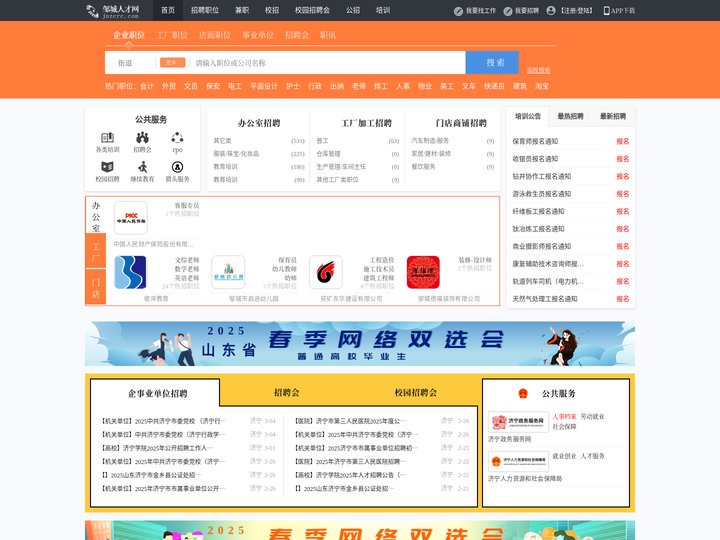
Task: Click the 兖矿东华建设 red flame logo
Action: click(326, 272)
